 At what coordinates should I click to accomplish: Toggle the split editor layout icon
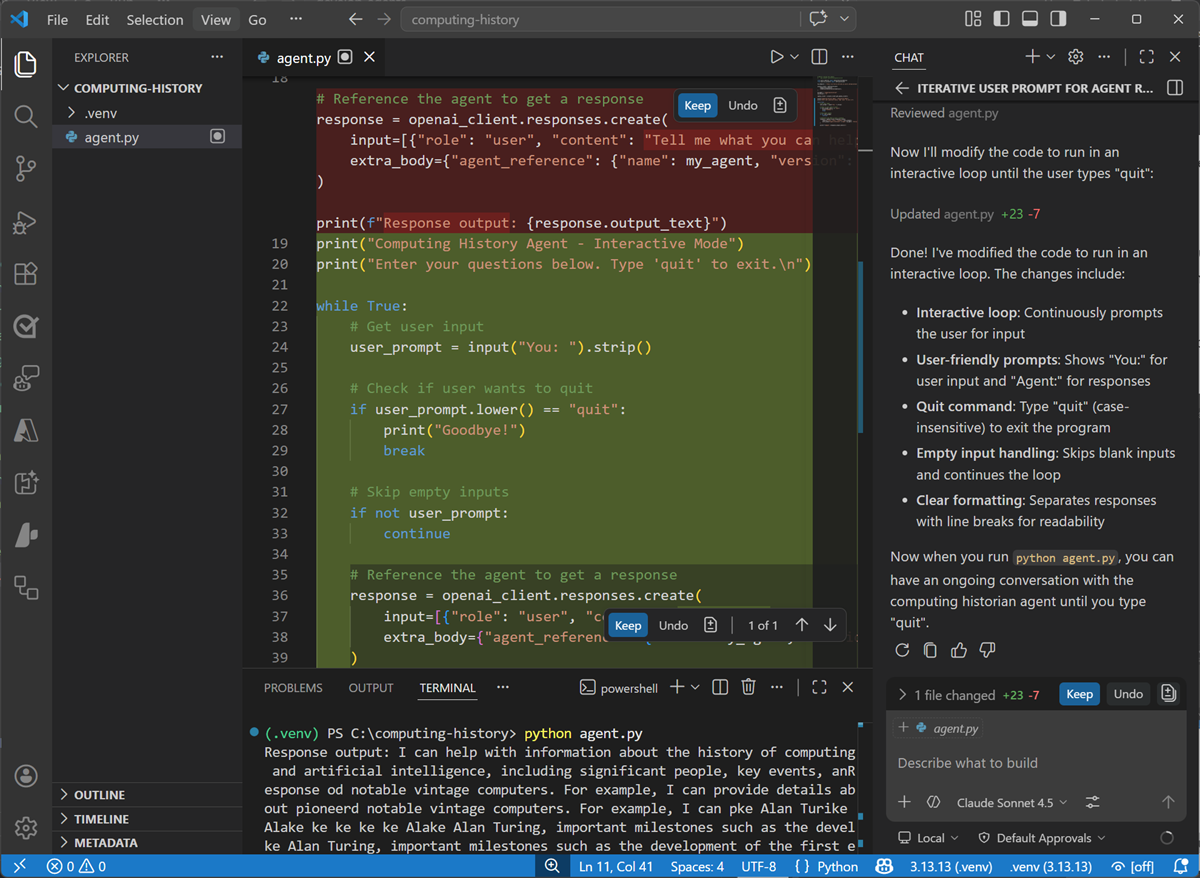click(x=818, y=56)
